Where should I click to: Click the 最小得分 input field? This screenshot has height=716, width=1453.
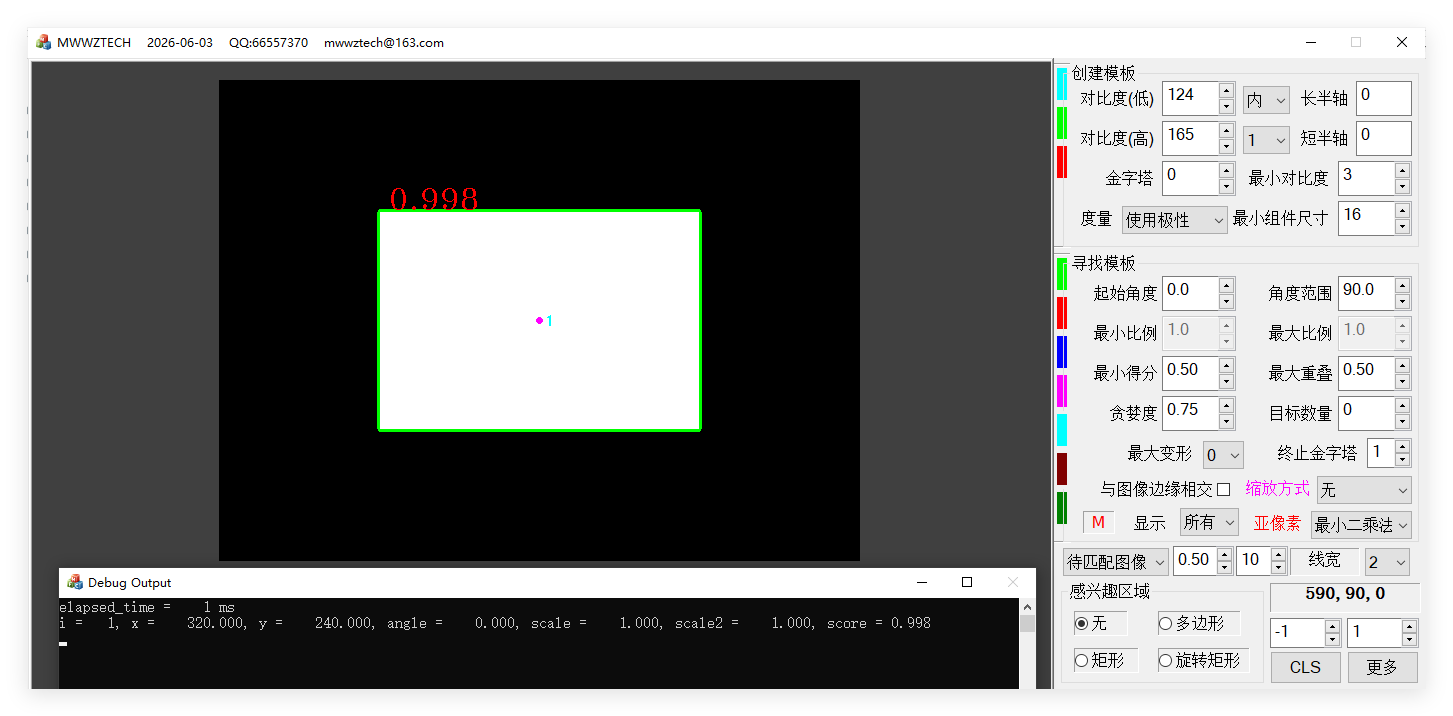(1190, 373)
